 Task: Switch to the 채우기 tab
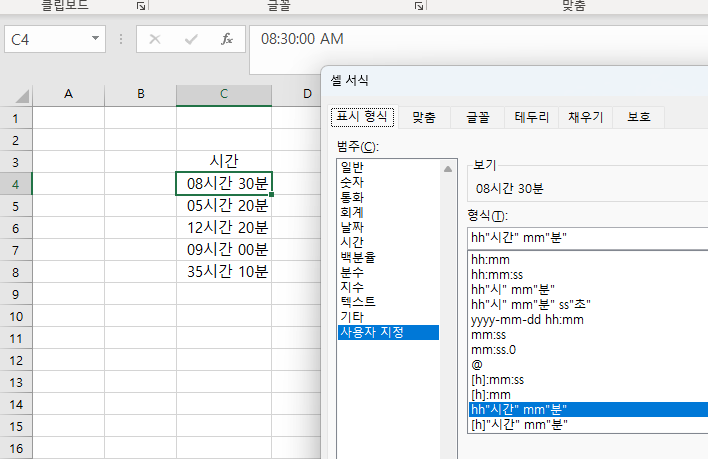click(586, 117)
